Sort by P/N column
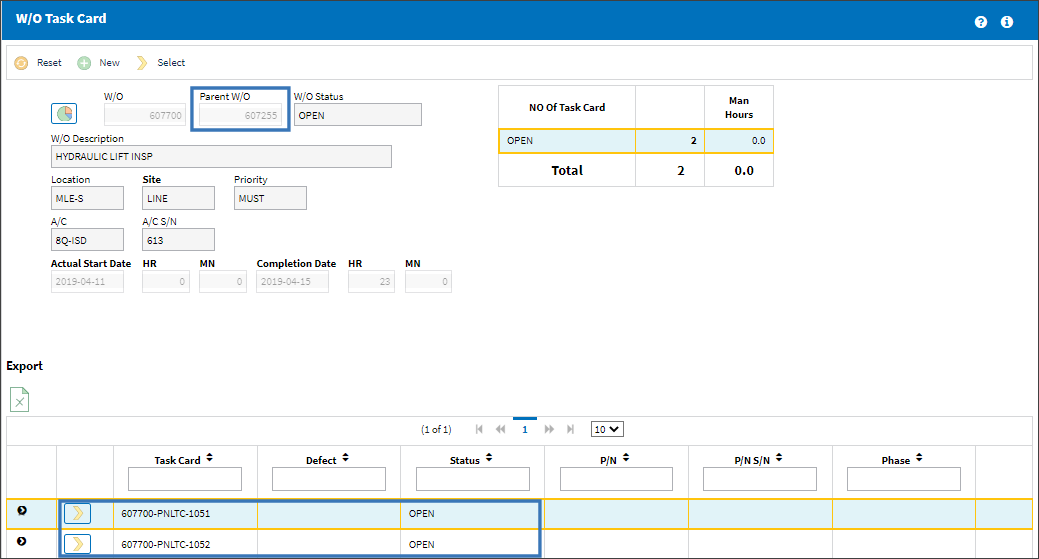Screen dimensions: 1039x559 pyautogui.click(x=626, y=458)
